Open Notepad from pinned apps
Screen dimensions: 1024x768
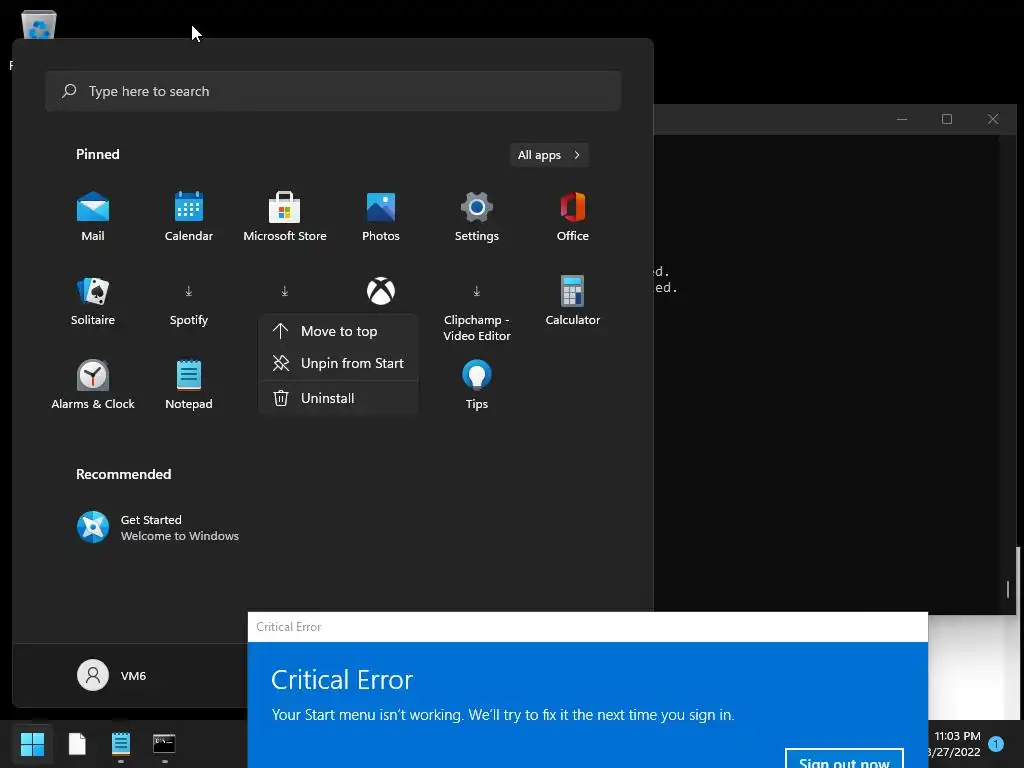189,385
